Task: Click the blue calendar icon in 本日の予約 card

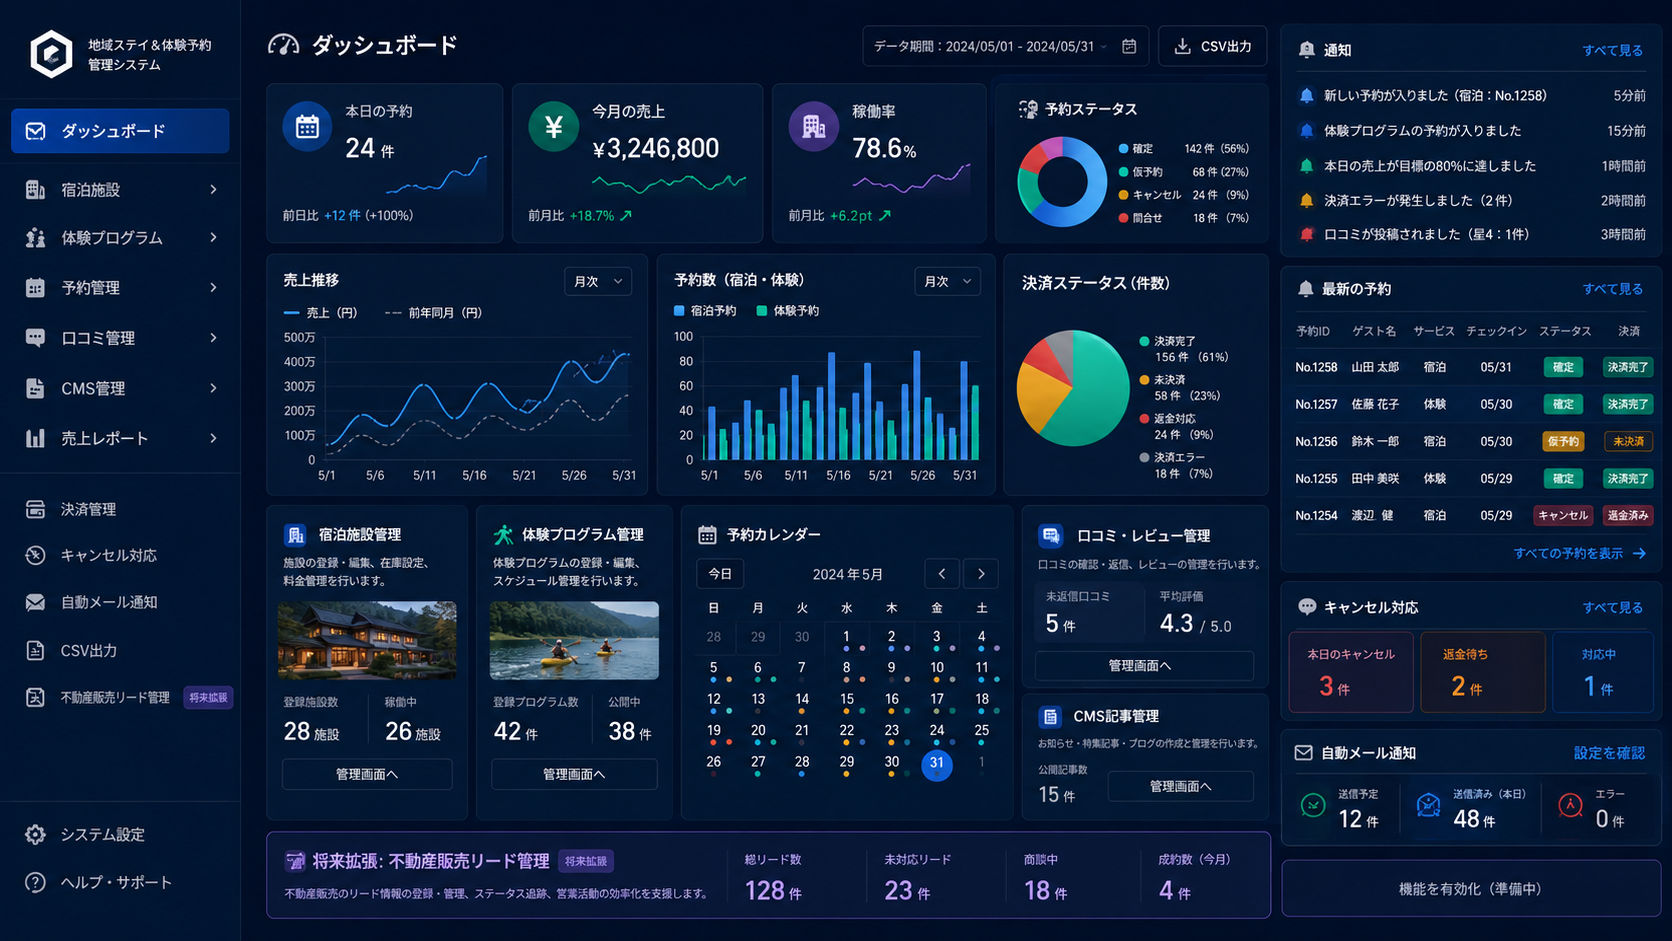Action: click(x=307, y=127)
